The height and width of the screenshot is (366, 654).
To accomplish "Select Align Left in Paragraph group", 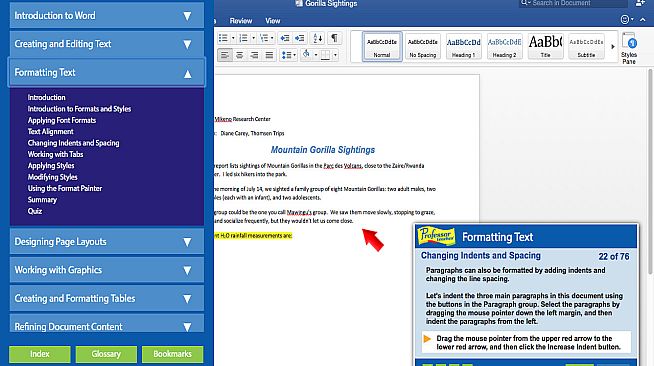I will (x=225, y=55).
